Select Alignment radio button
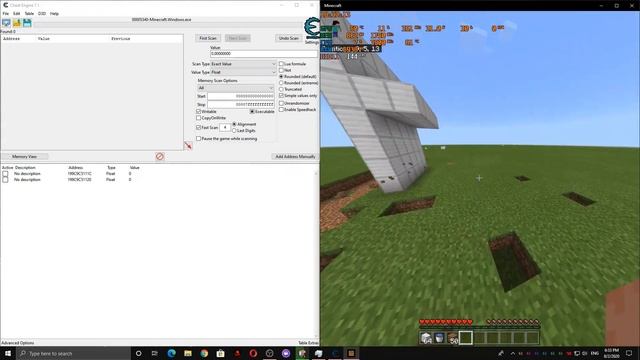This screenshot has height=360, width=640. pos(234,124)
